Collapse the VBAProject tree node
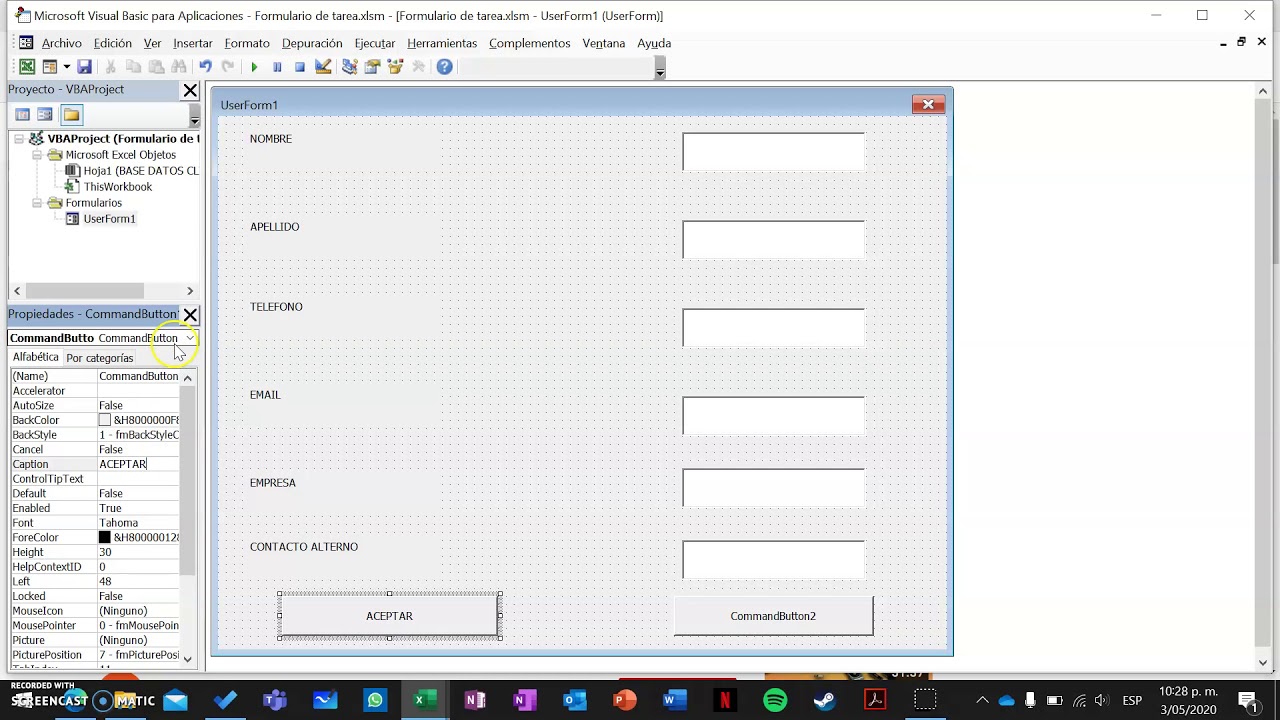The image size is (1280, 720). click(x=19, y=139)
